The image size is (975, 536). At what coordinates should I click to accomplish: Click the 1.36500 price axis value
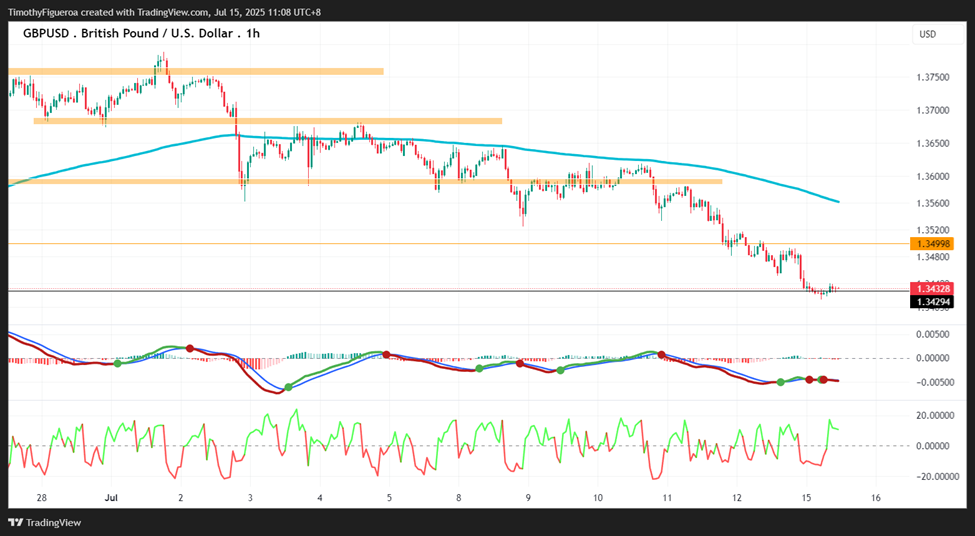(x=933, y=143)
